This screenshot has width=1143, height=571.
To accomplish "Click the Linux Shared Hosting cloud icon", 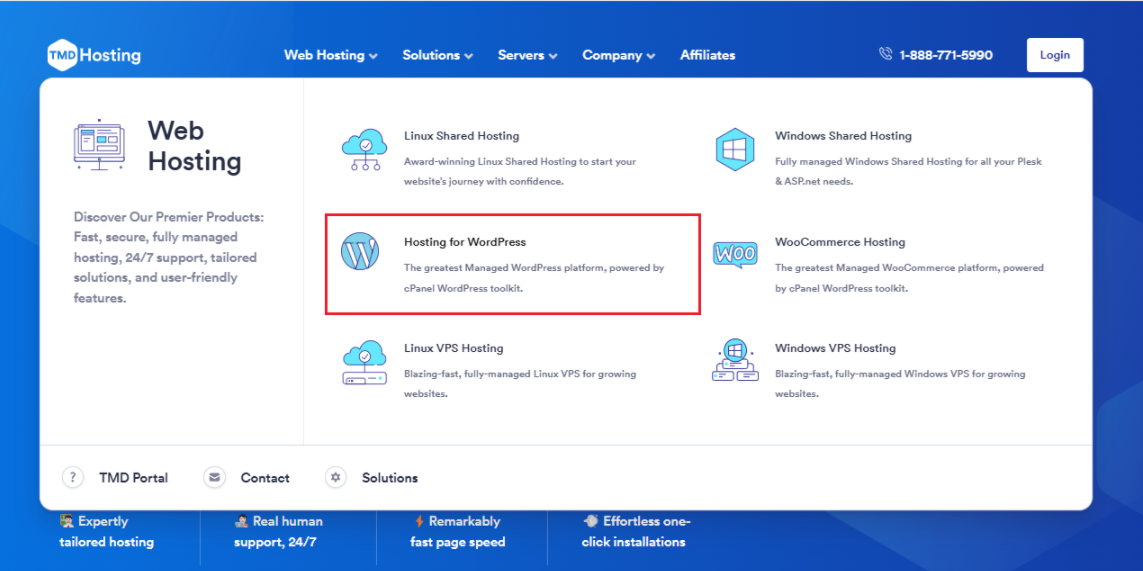I will point(364,149).
